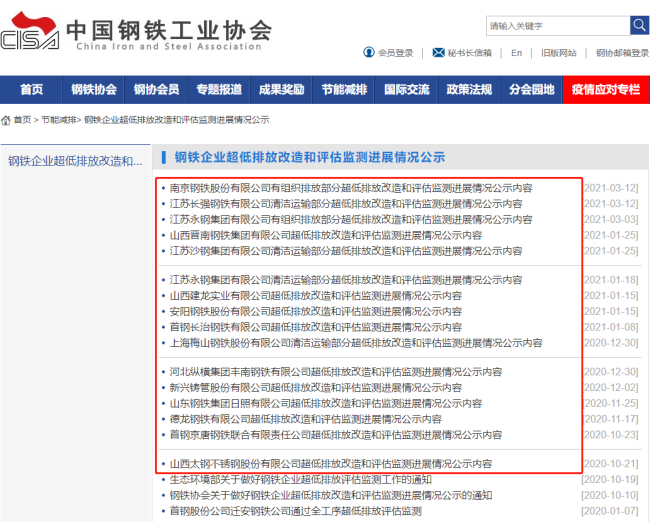The width and height of the screenshot is (650, 522).
Task: Click the date 2020-10-21
Action: click(611, 464)
